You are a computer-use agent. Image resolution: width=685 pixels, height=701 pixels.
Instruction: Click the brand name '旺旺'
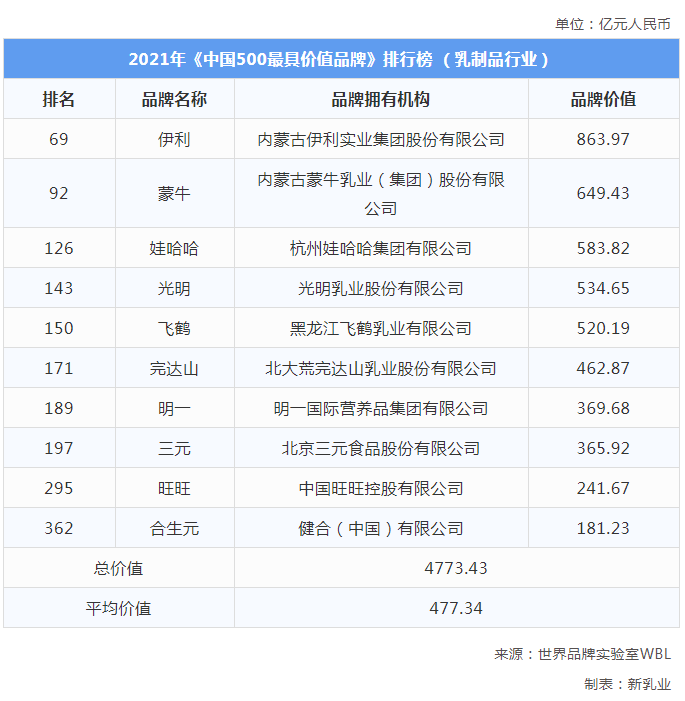174,489
